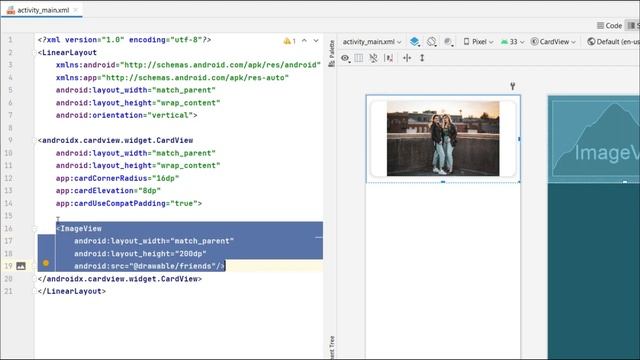This screenshot has width=640, height=360.
Task: Click android:orientation="vertical" attribute
Action: coord(124,116)
